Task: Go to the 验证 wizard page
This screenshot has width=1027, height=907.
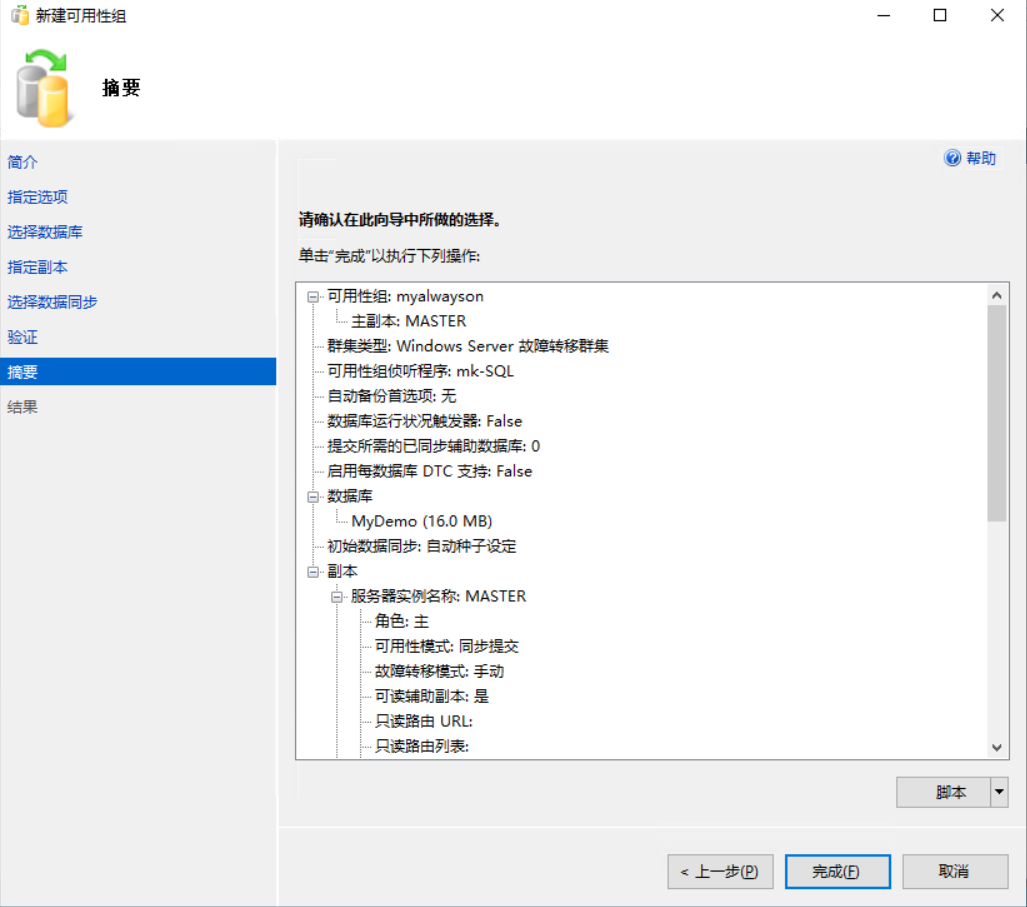Action: click(x=22, y=337)
